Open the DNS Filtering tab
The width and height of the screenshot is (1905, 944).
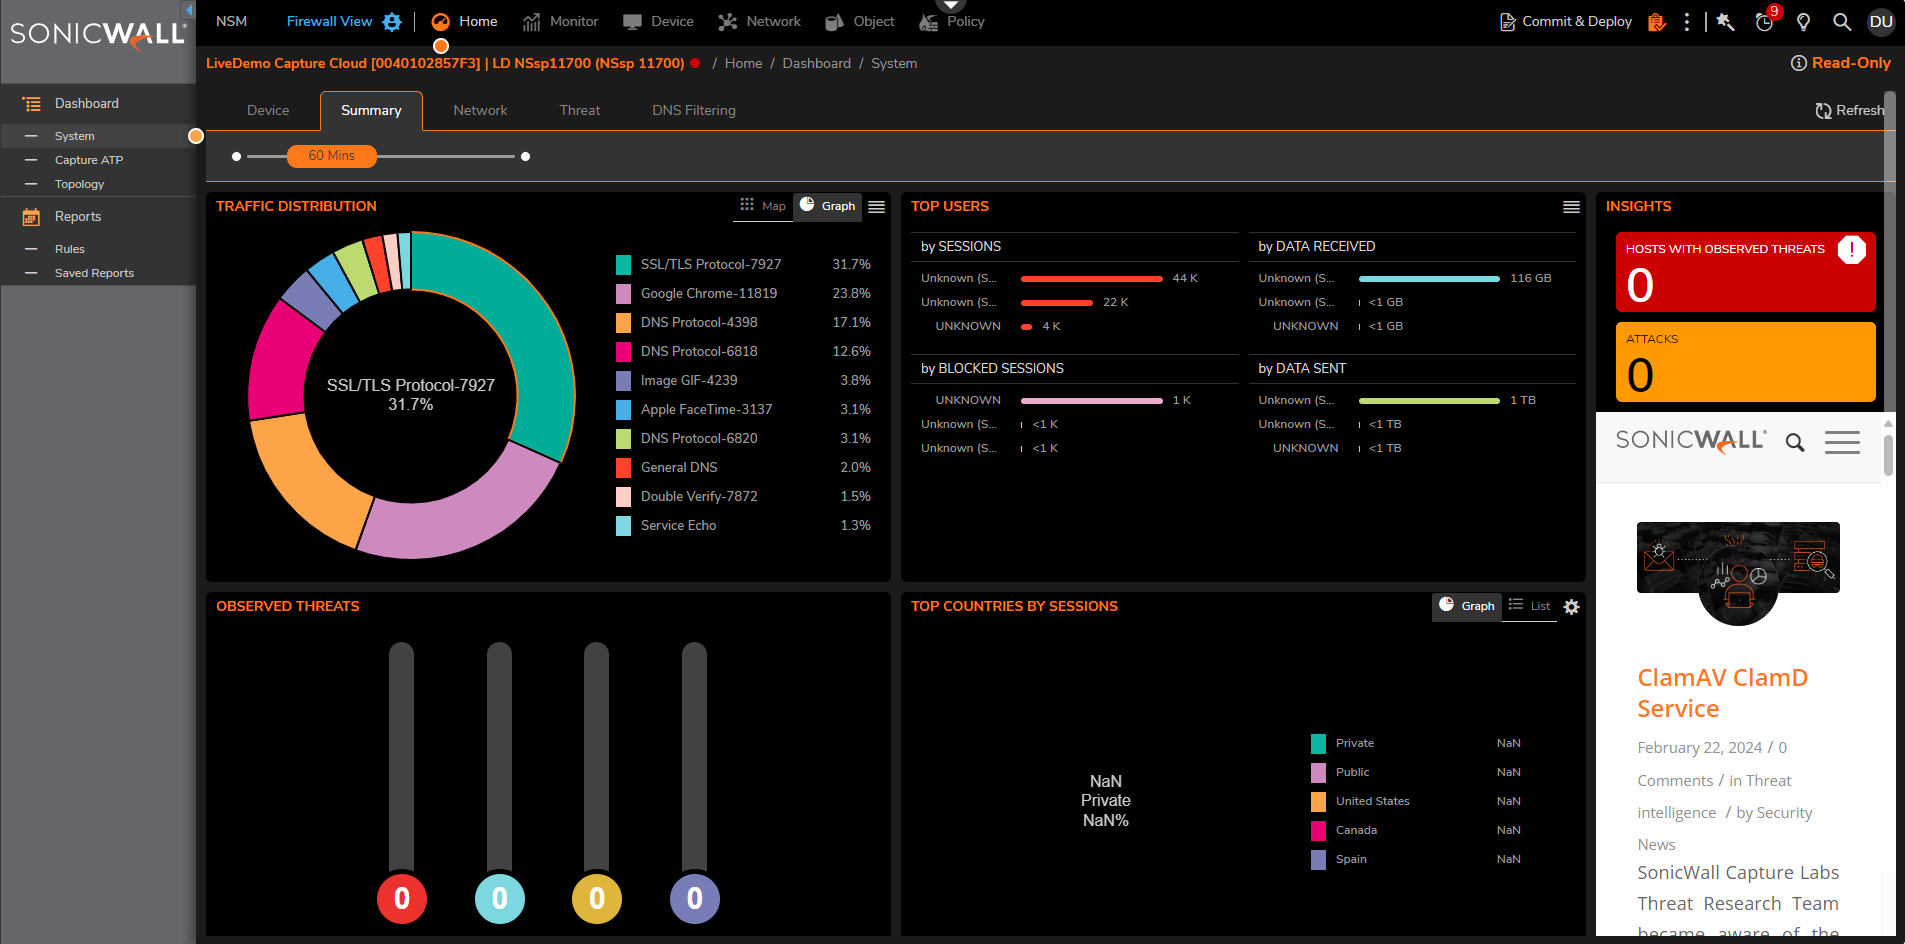click(694, 111)
